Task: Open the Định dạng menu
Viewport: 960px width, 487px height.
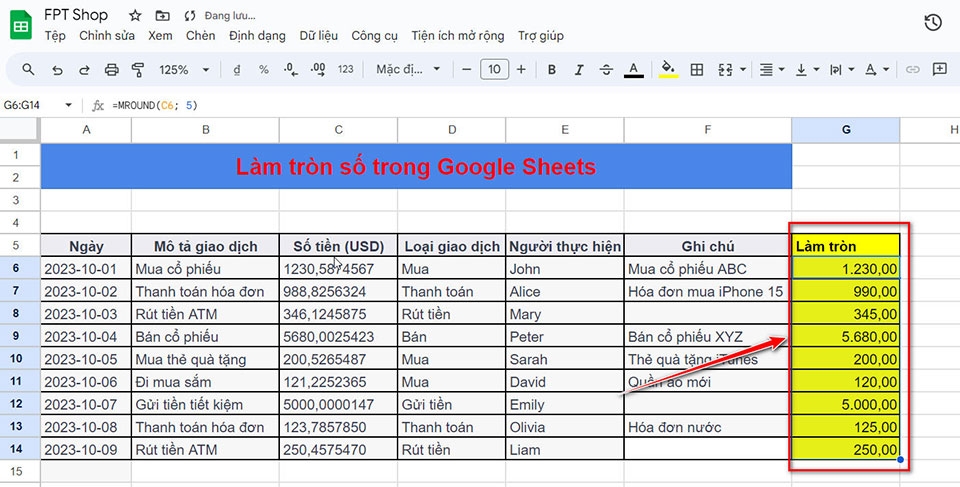Action: pyautogui.click(x=257, y=36)
